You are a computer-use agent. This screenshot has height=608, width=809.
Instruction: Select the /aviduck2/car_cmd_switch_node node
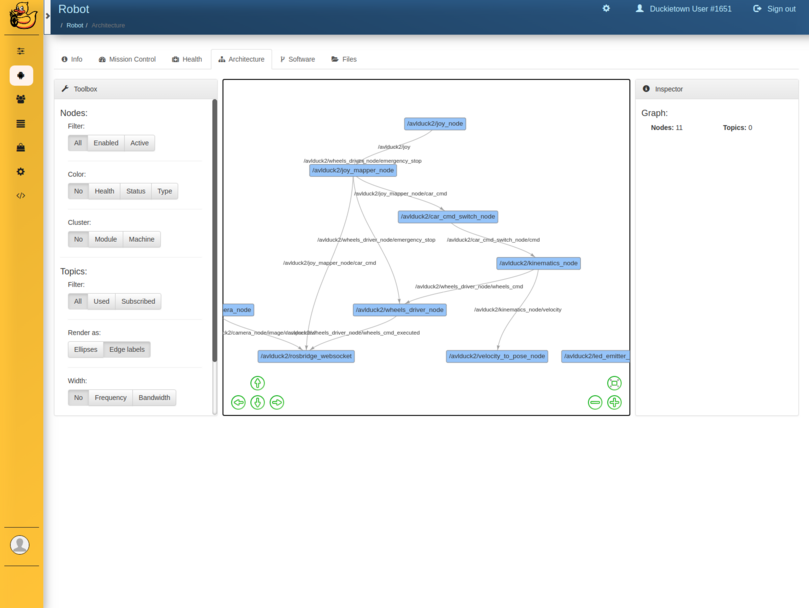(x=448, y=217)
